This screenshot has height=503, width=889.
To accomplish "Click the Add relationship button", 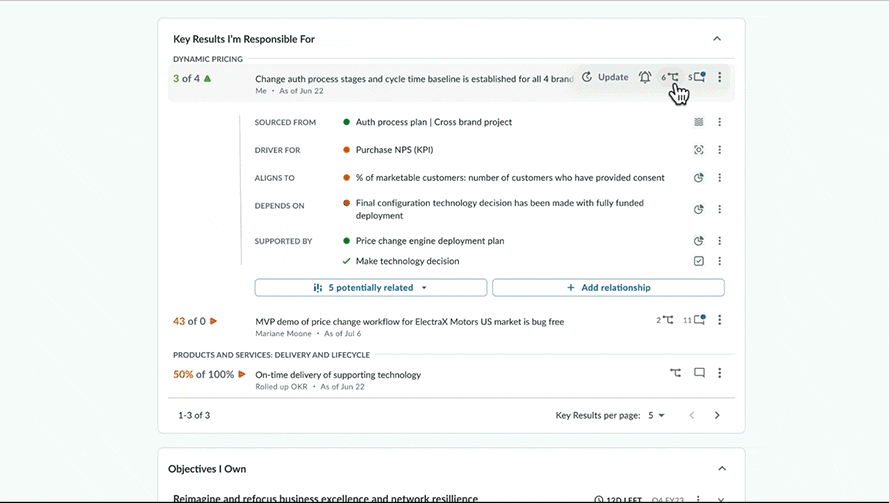I will pos(608,288).
